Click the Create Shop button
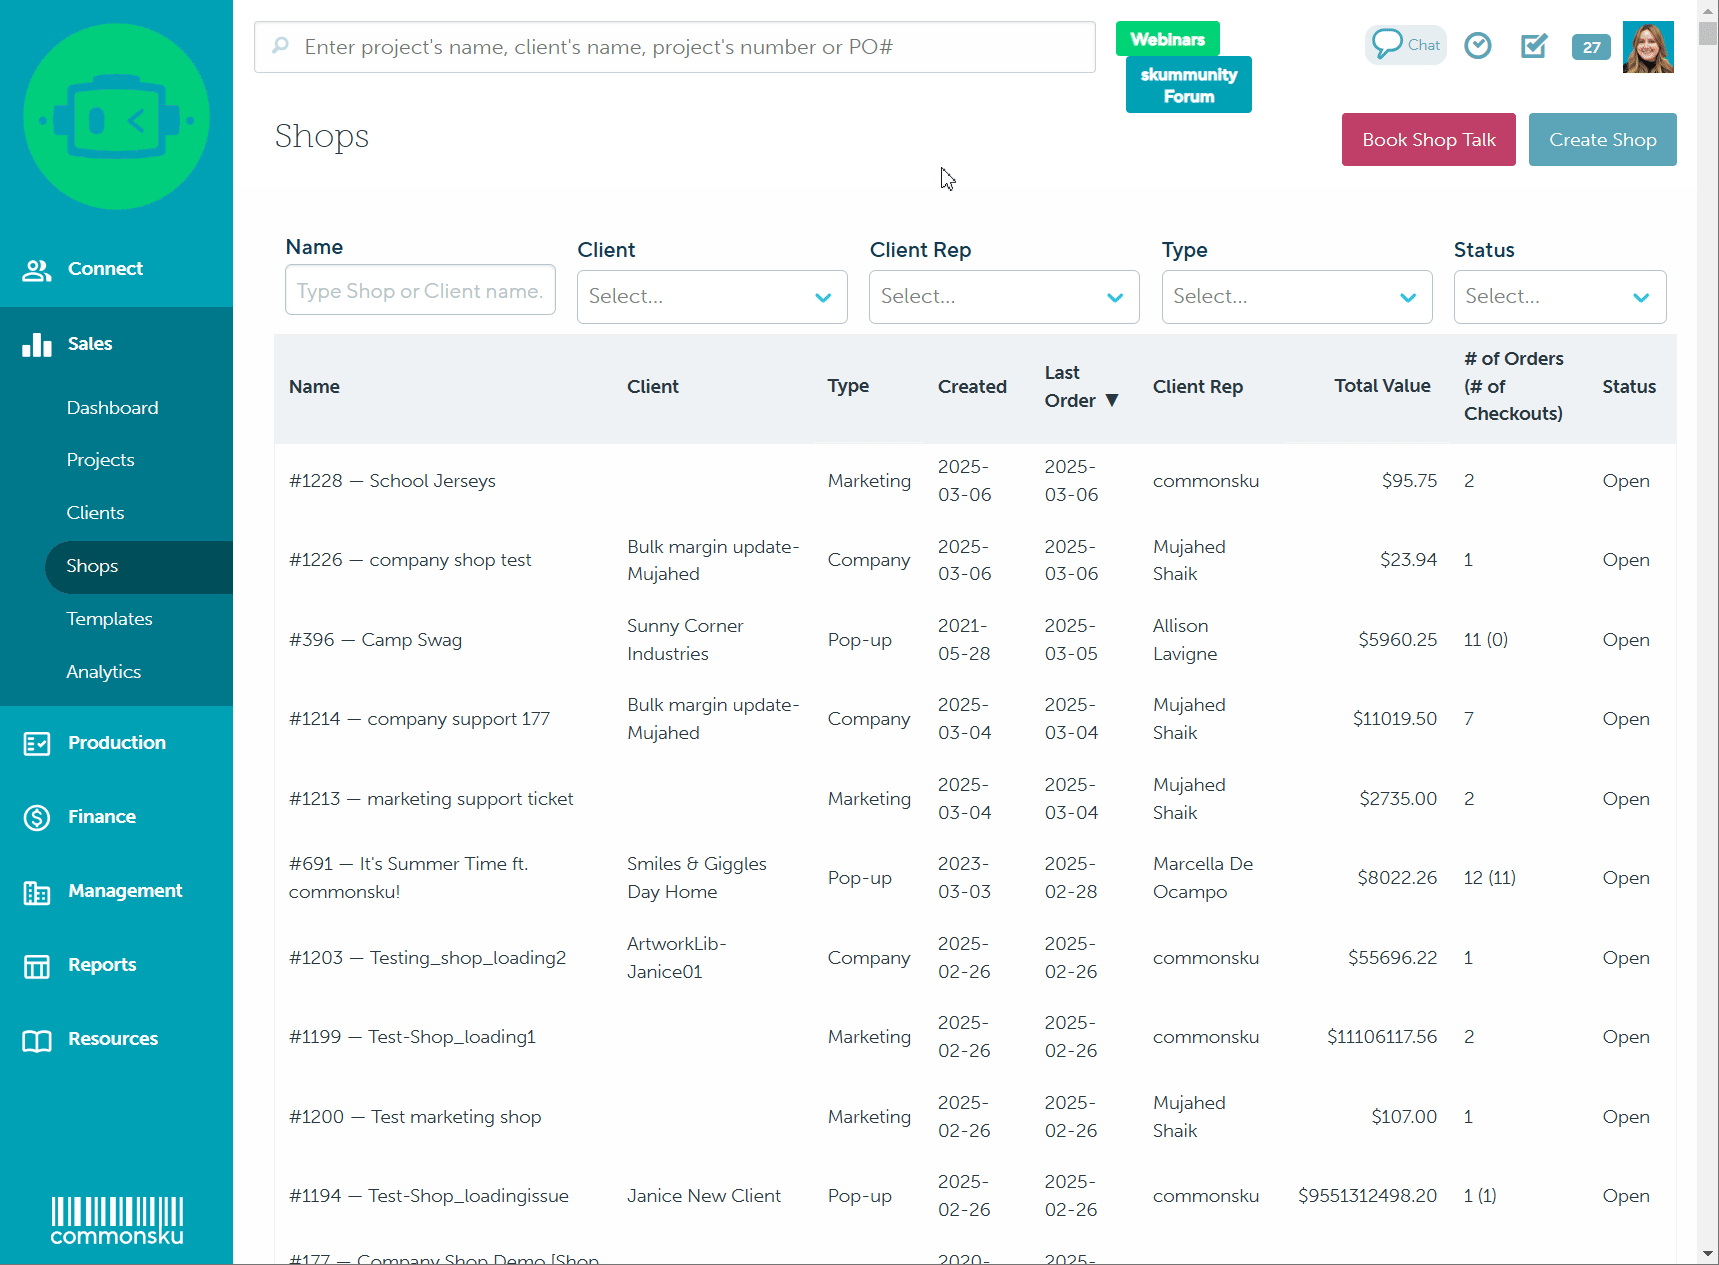1719x1265 pixels. coord(1602,140)
